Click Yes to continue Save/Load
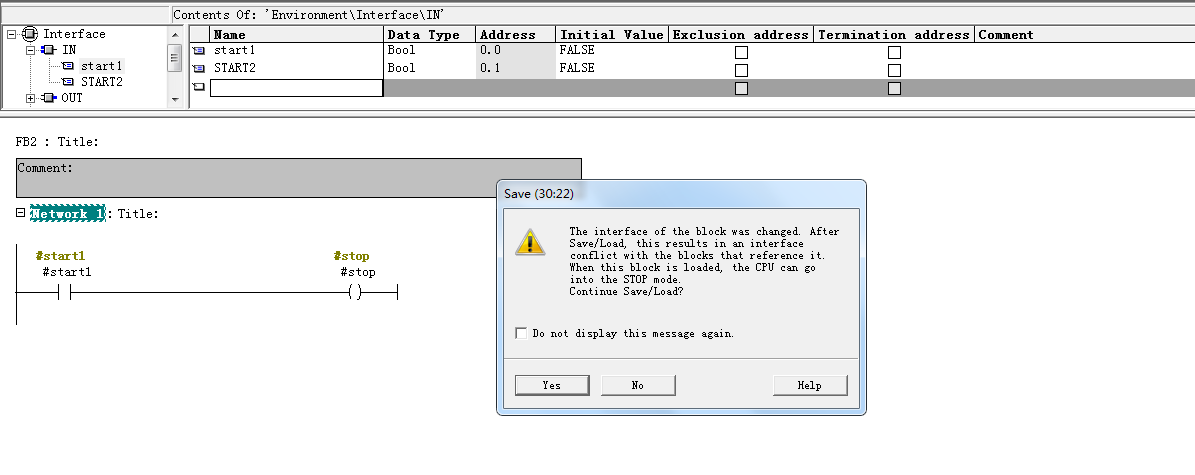 pyautogui.click(x=551, y=385)
